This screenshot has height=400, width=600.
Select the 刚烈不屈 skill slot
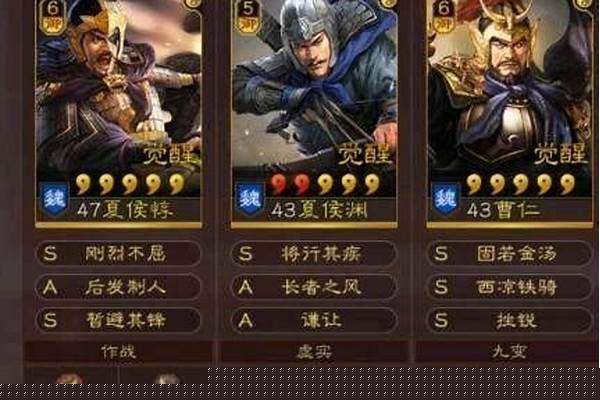pos(119,253)
